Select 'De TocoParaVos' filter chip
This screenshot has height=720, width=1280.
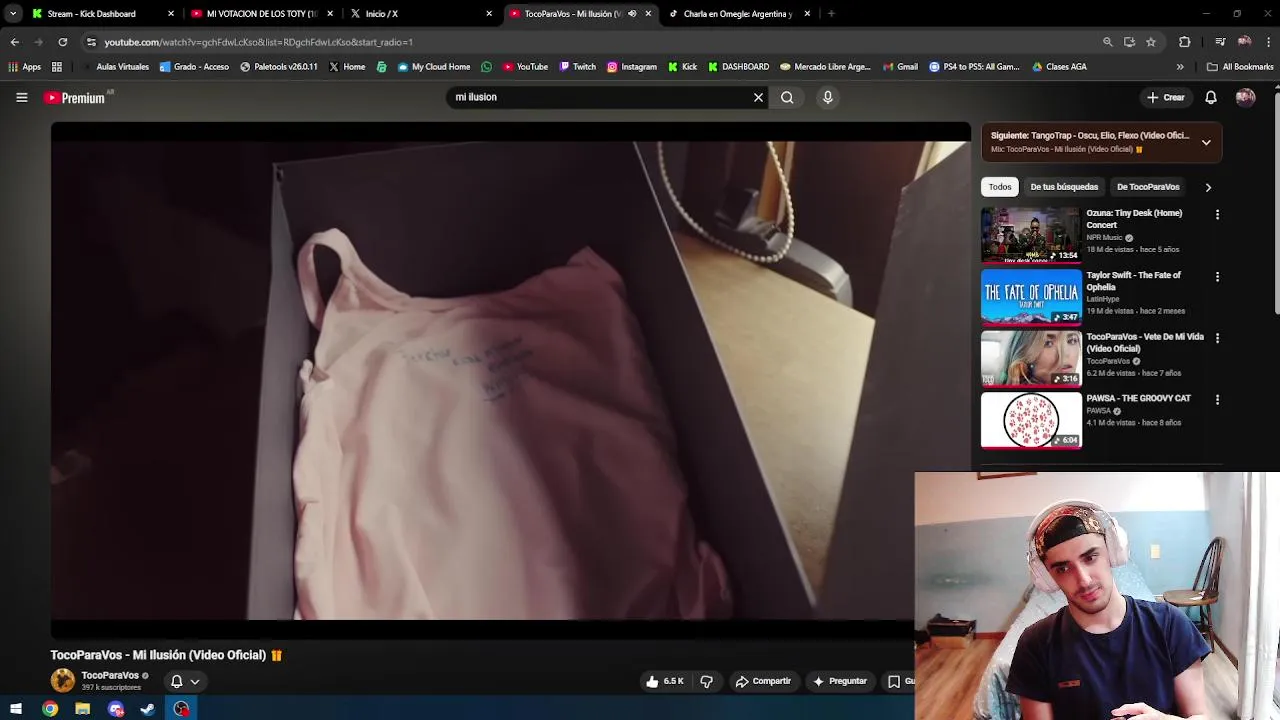1148,187
